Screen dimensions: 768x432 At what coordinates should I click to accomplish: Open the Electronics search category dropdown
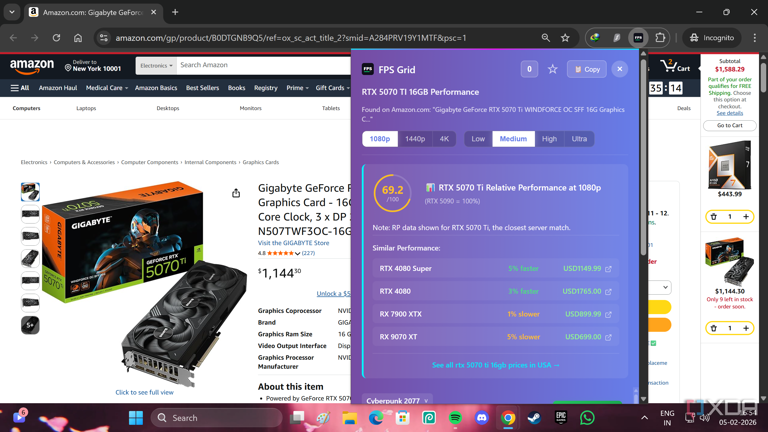(156, 65)
